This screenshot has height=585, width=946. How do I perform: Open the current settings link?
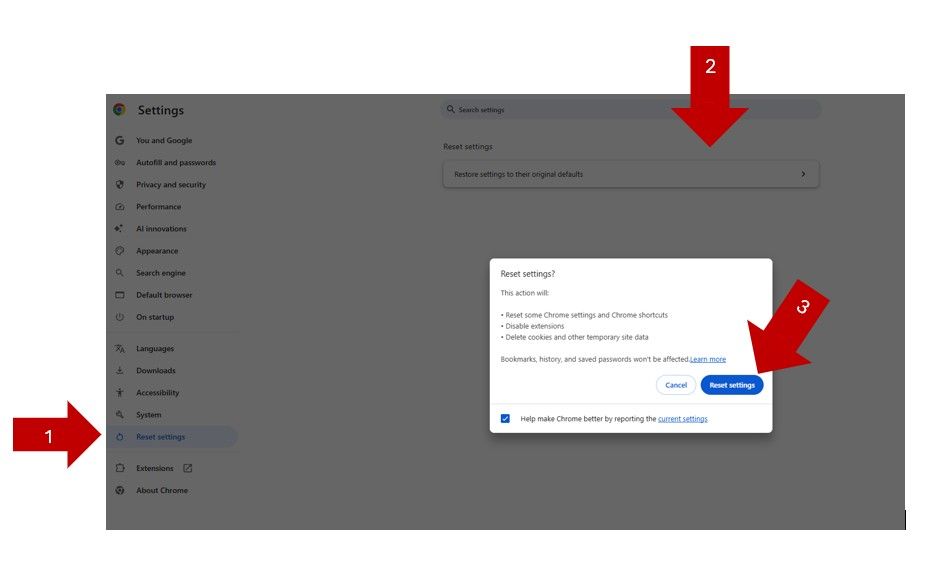682,419
